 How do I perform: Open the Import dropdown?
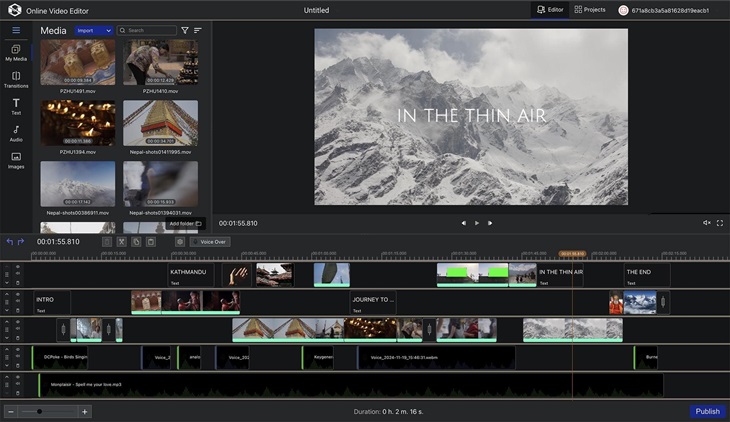click(x=93, y=31)
